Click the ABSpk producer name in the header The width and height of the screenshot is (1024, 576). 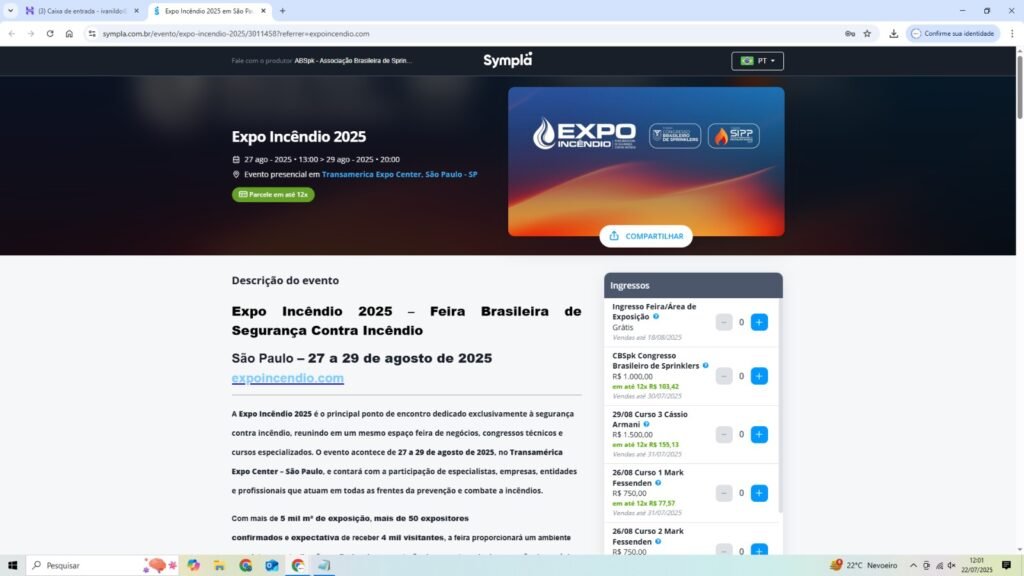tap(353, 61)
